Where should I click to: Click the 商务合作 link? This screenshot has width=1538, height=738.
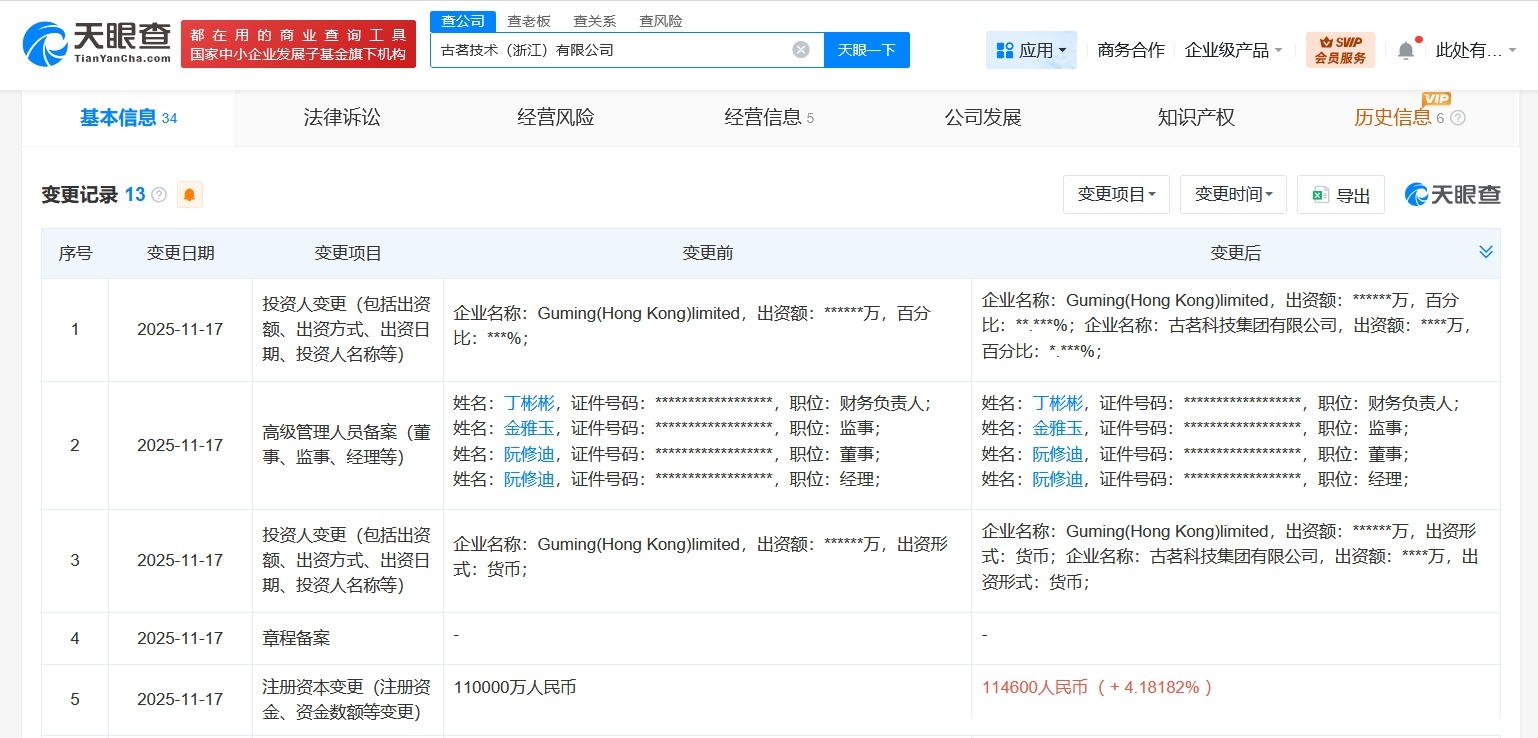pos(1130,49)
